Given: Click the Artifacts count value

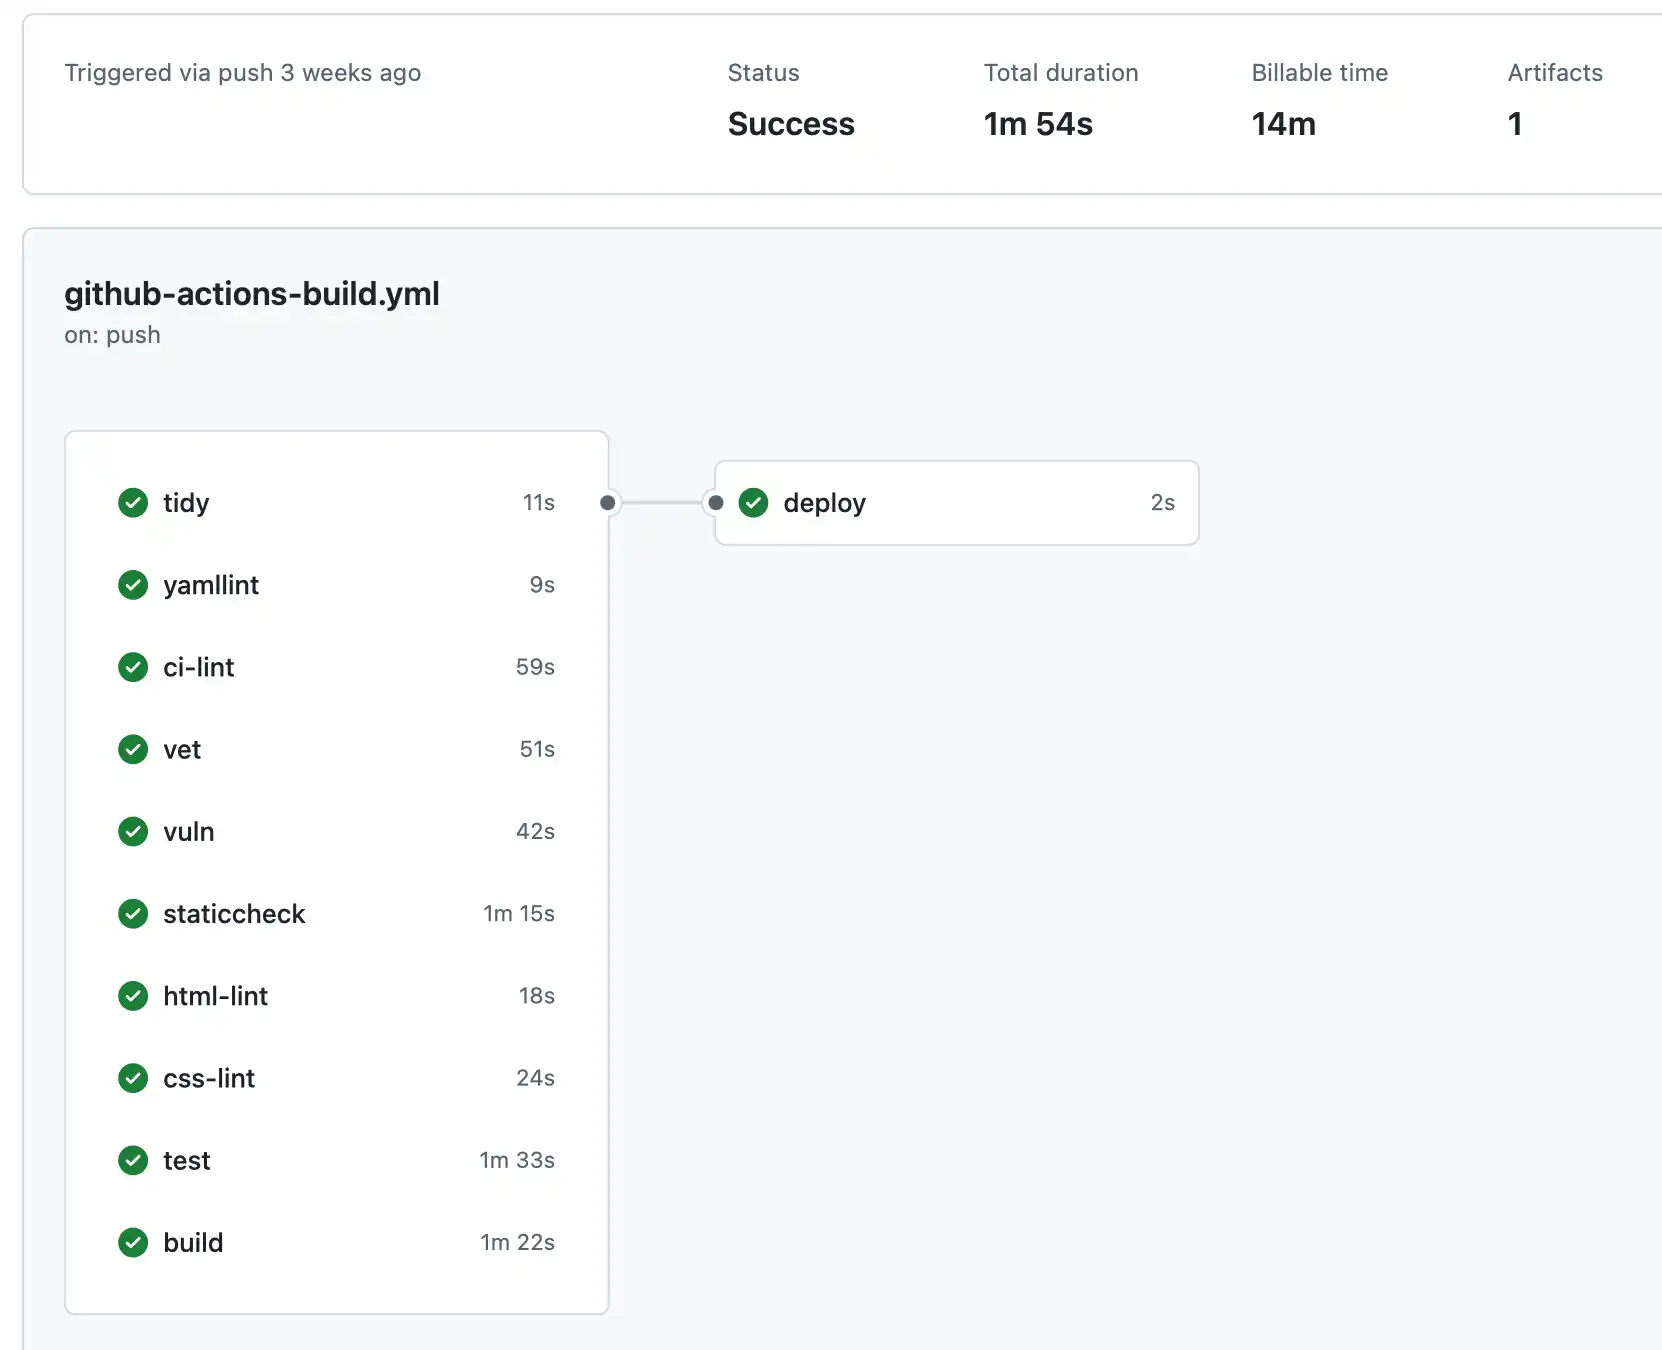Looking at the screenshot, I should 1516,124.
